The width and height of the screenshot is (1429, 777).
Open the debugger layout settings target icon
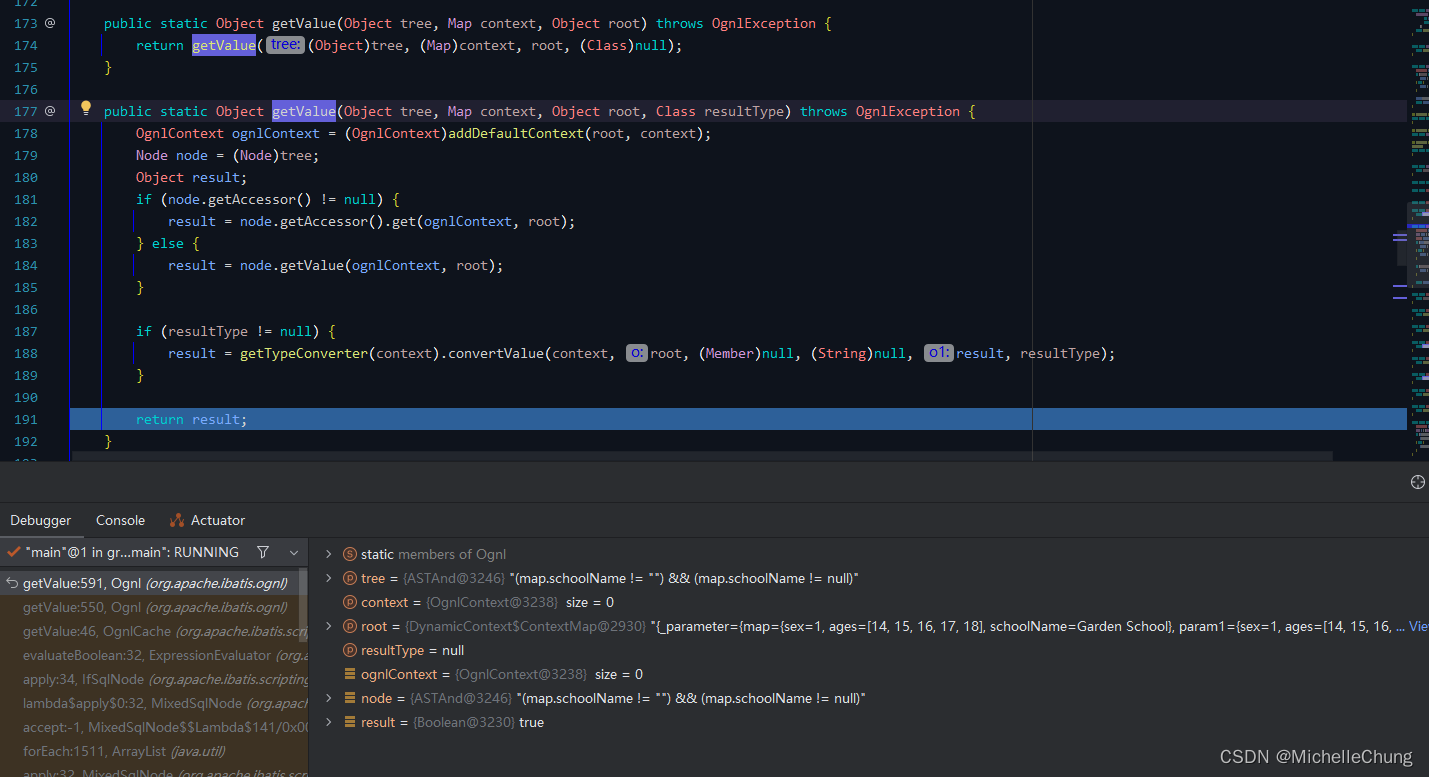(x=1417, y=482)
